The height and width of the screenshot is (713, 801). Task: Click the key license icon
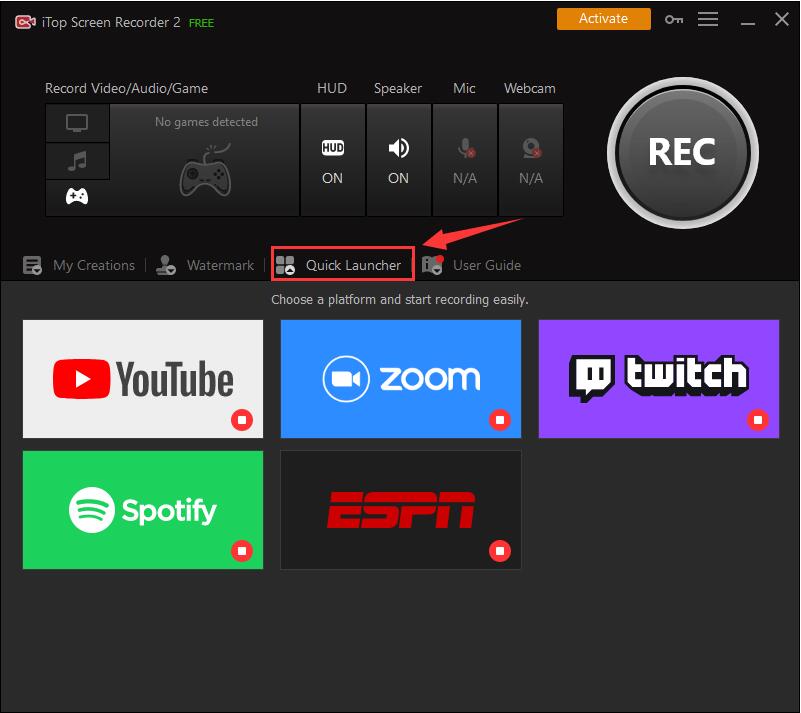coord(674,19)
